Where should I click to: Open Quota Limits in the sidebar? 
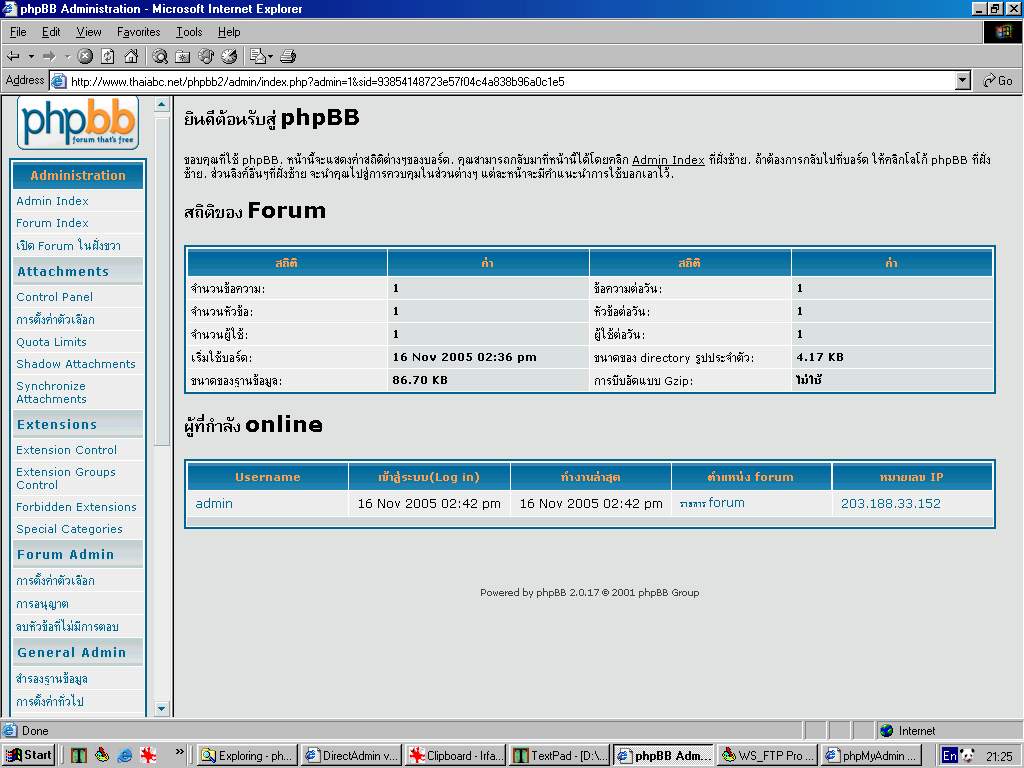pos(51,342)
